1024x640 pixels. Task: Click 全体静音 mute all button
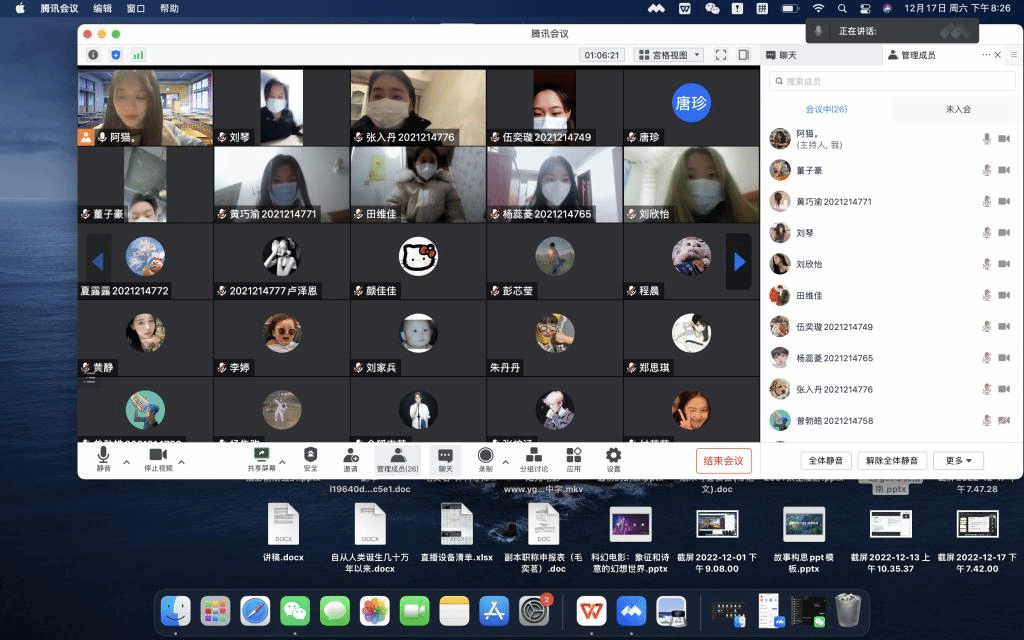tap(826, 460)
